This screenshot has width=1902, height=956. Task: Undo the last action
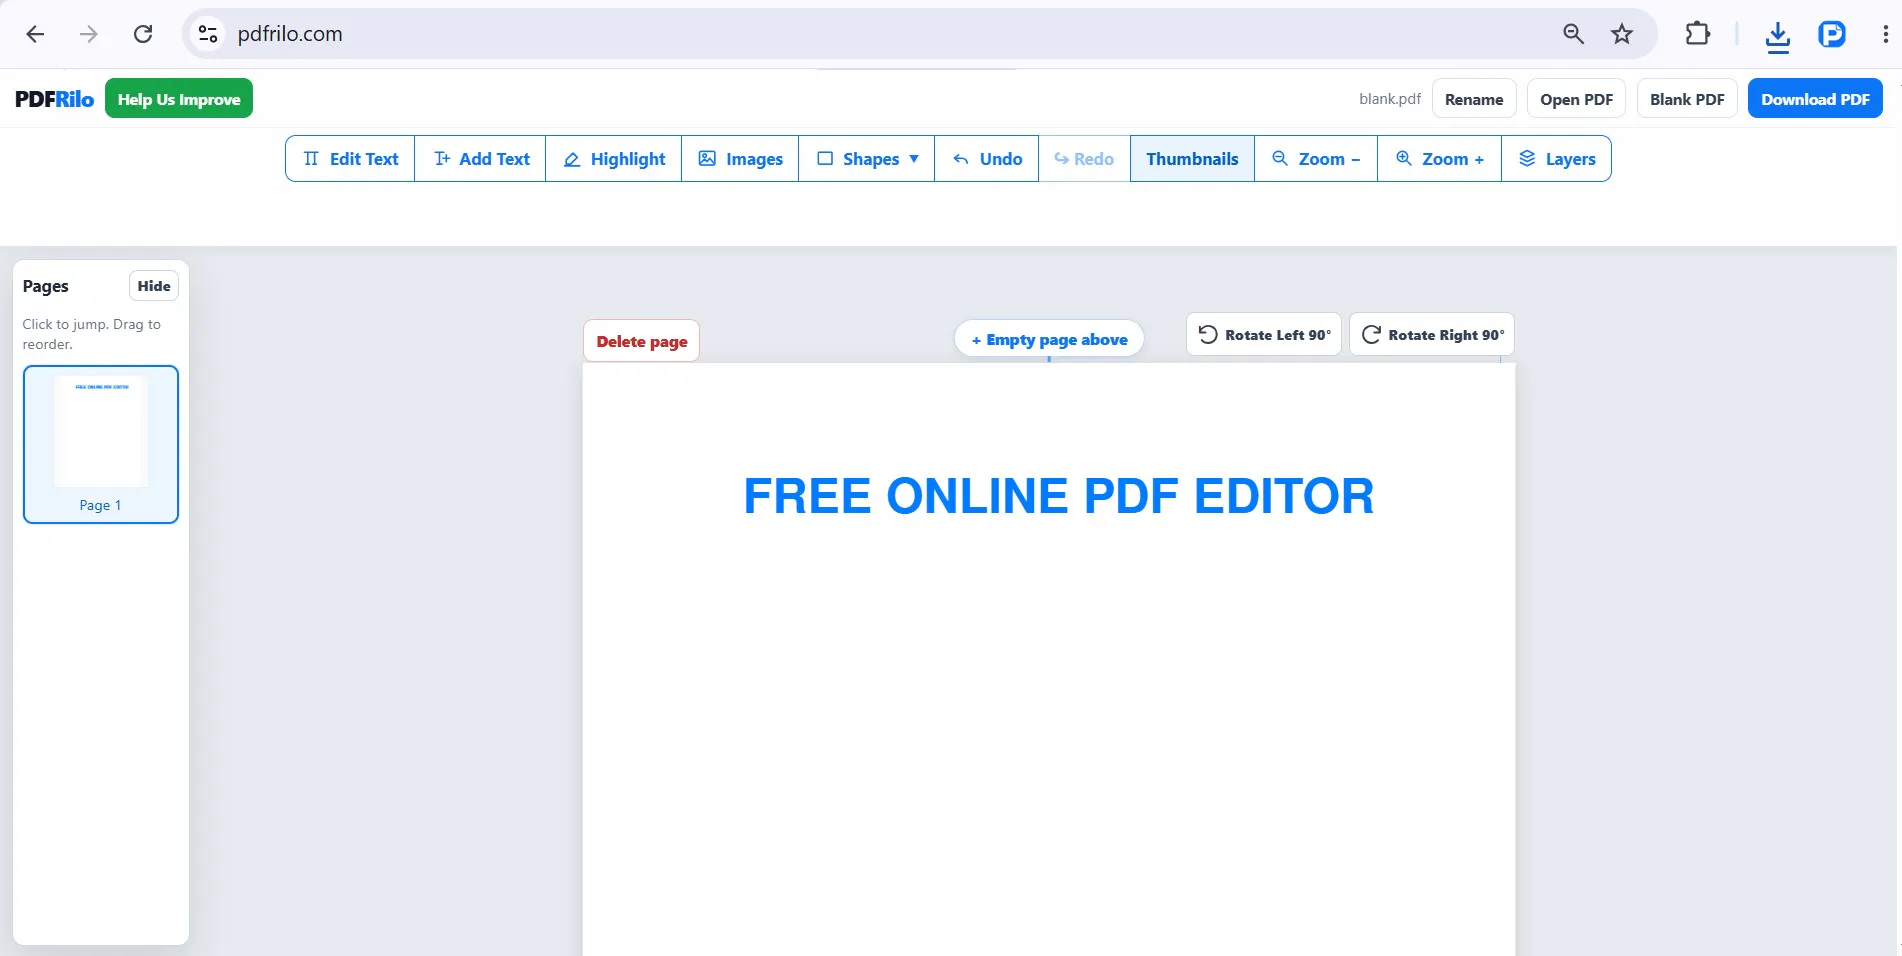(987, 159)
